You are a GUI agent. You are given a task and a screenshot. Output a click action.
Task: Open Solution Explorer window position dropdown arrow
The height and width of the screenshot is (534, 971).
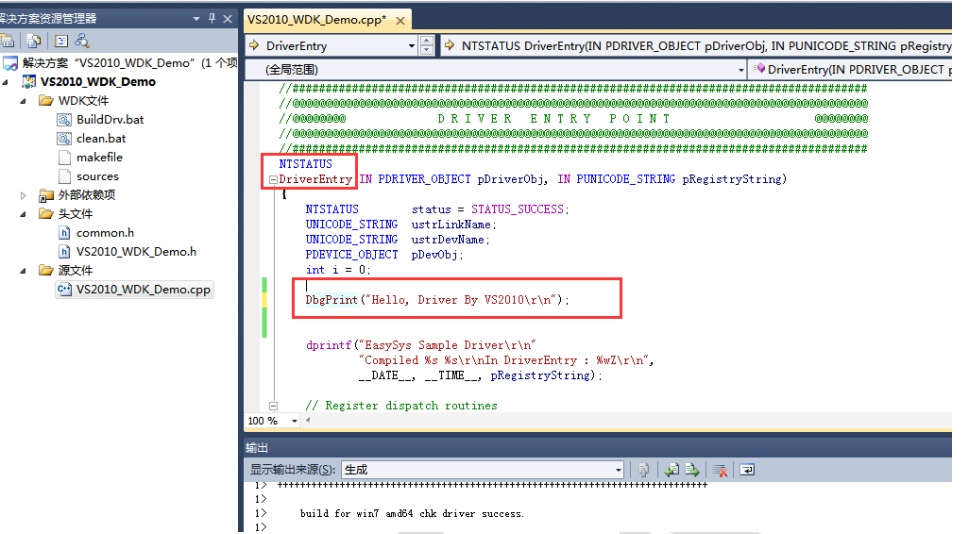click(x=196, y=19)
